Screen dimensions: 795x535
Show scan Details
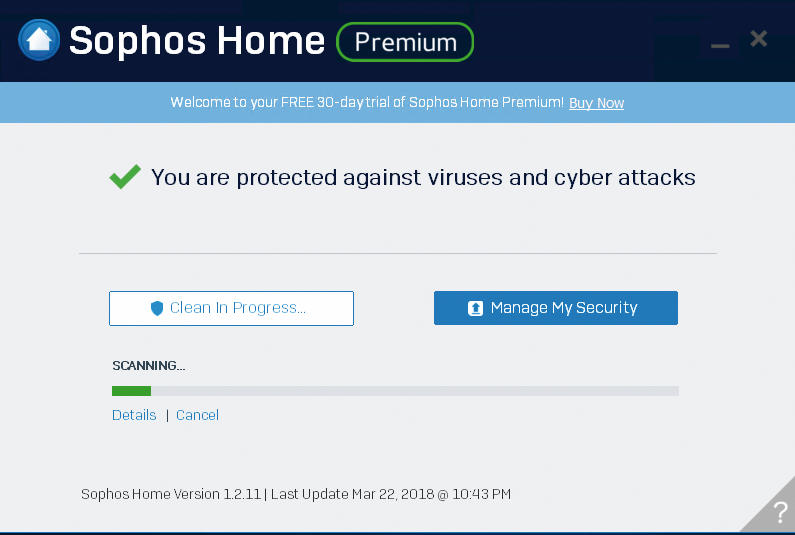click(x=134, y=415)
